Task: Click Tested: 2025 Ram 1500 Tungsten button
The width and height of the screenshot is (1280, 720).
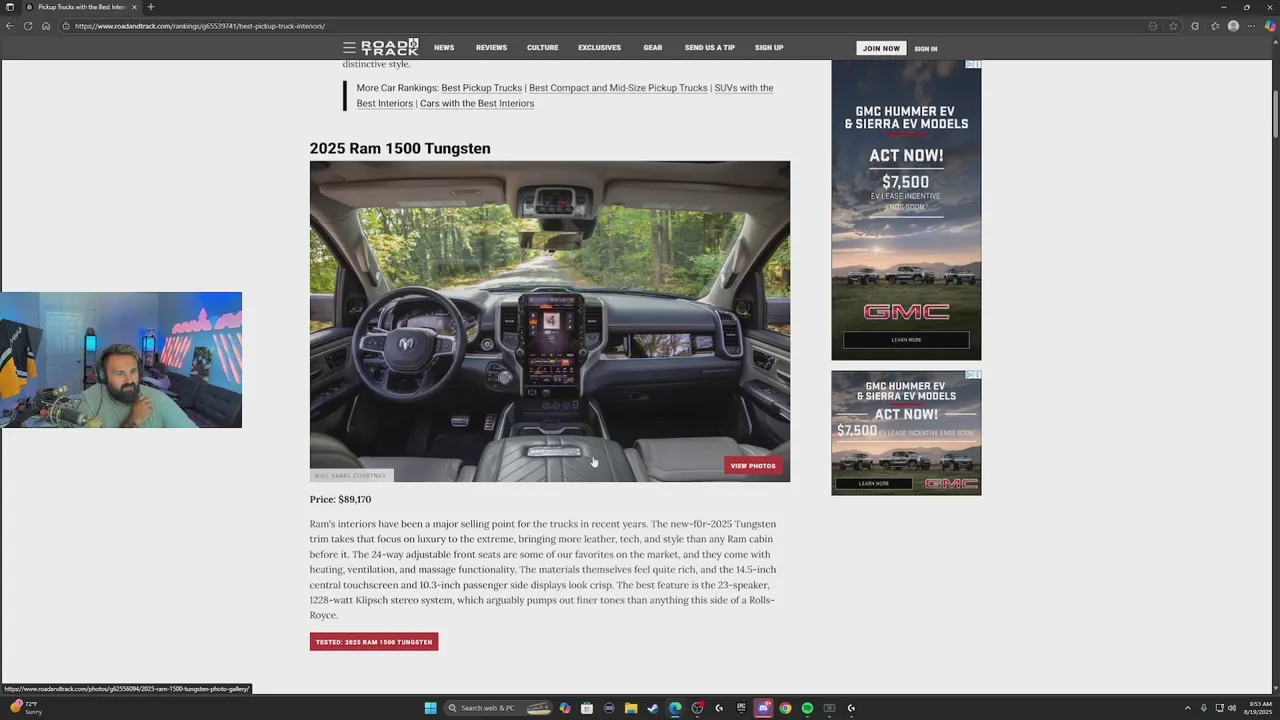Action: pos(374,642)
